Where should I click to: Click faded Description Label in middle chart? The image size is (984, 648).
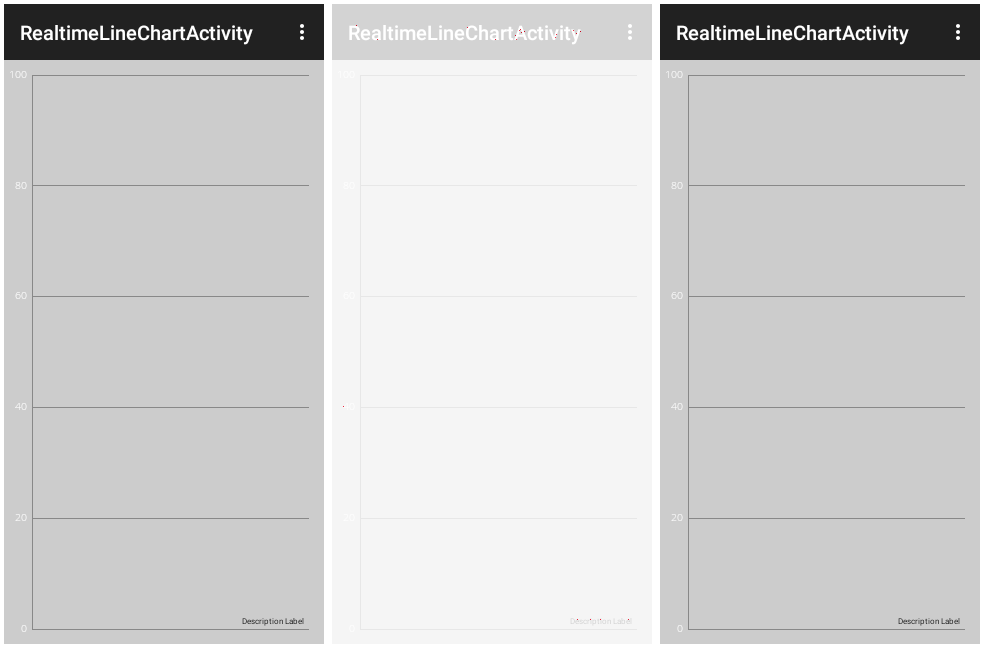click(601, 621)
